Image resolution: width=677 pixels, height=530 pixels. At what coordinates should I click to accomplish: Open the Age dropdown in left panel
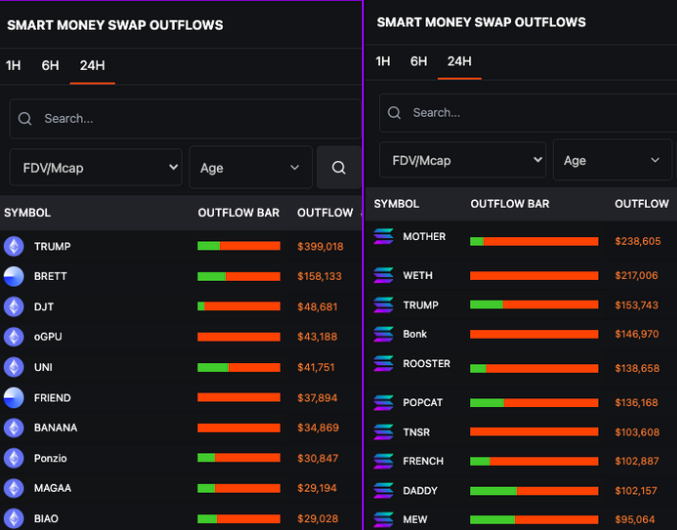(251, 167)
